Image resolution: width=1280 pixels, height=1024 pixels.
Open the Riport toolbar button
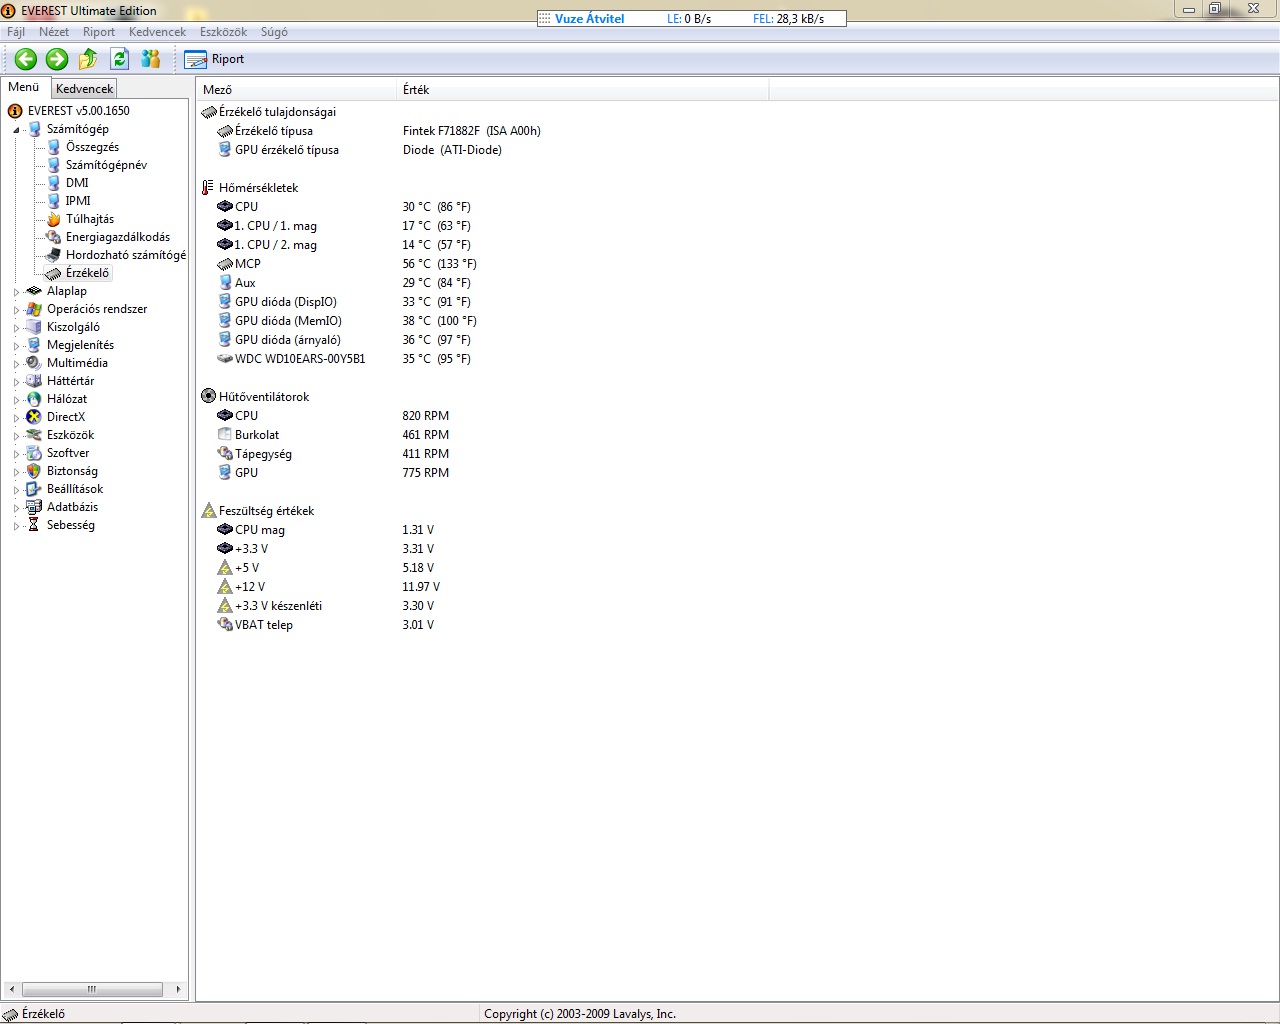[215, 59]
